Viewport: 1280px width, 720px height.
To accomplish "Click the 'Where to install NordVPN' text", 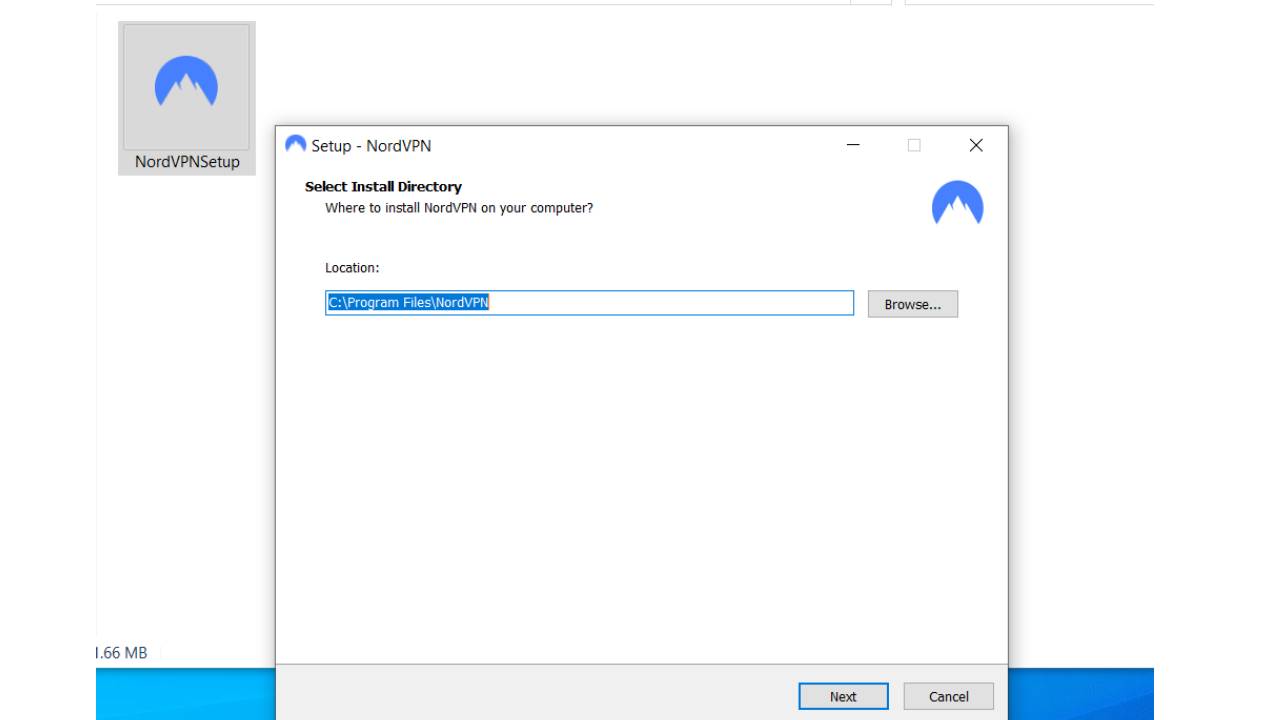I will tap(459, 208).
